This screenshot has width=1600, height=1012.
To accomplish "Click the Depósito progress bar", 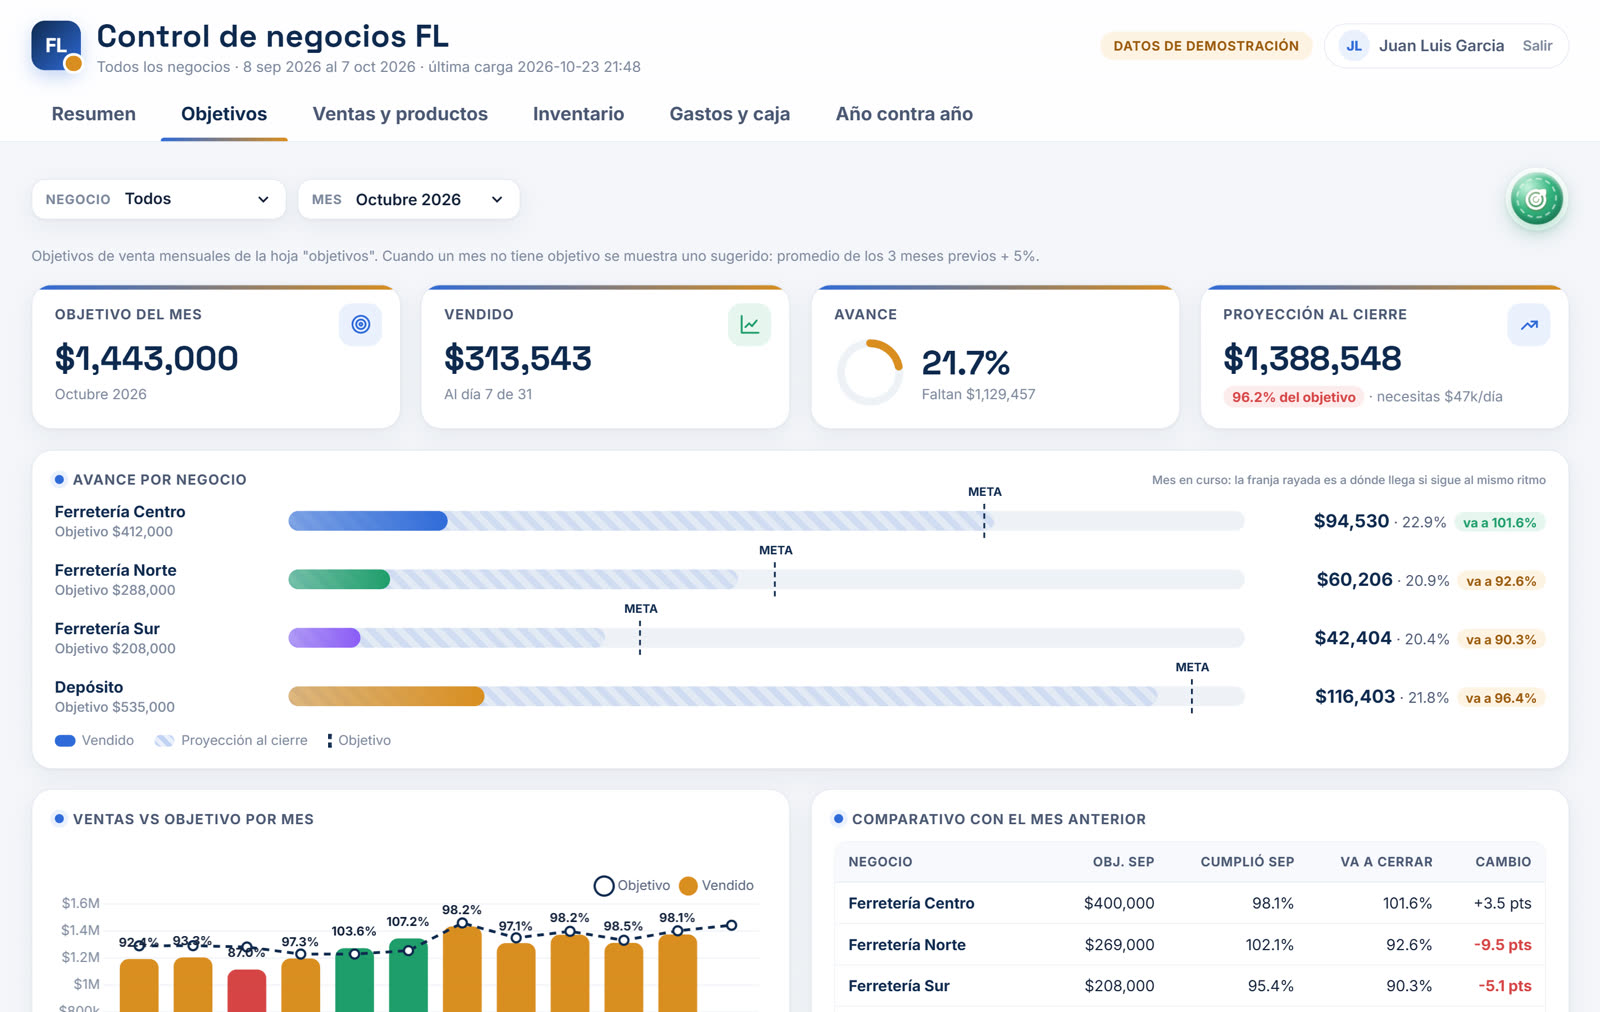I will (x=766, y=696).
